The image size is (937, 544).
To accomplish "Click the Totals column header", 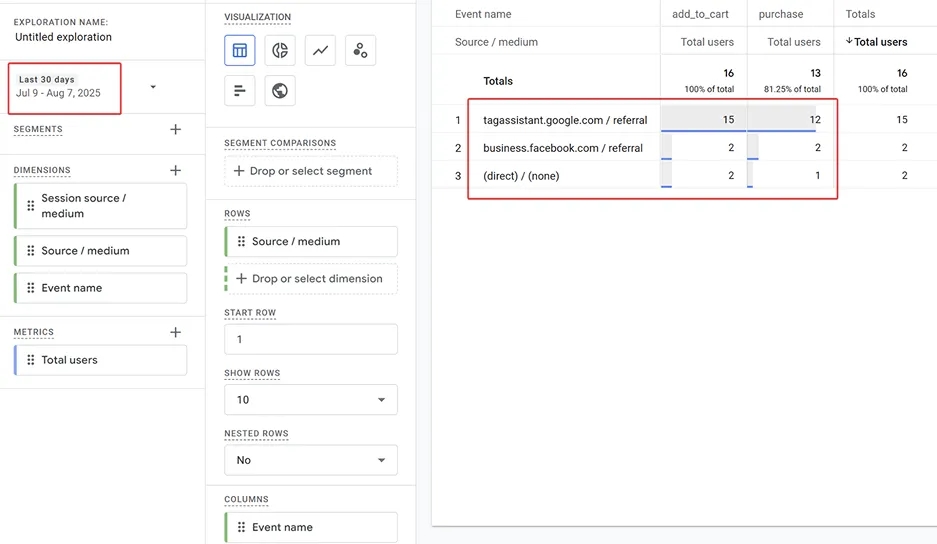I will point(860,14).
